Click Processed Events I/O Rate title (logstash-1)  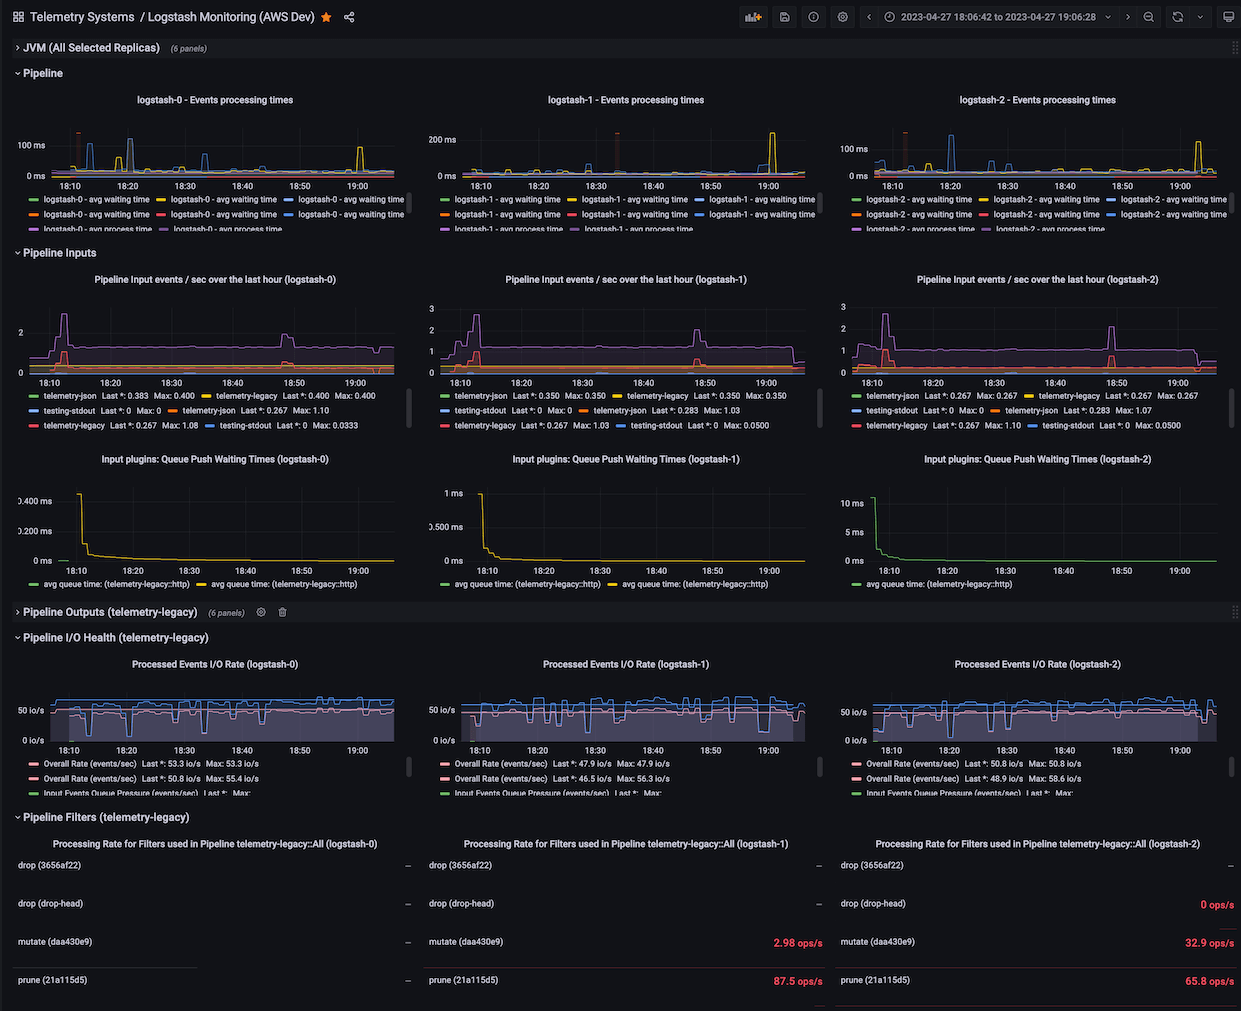pos(626,664)
